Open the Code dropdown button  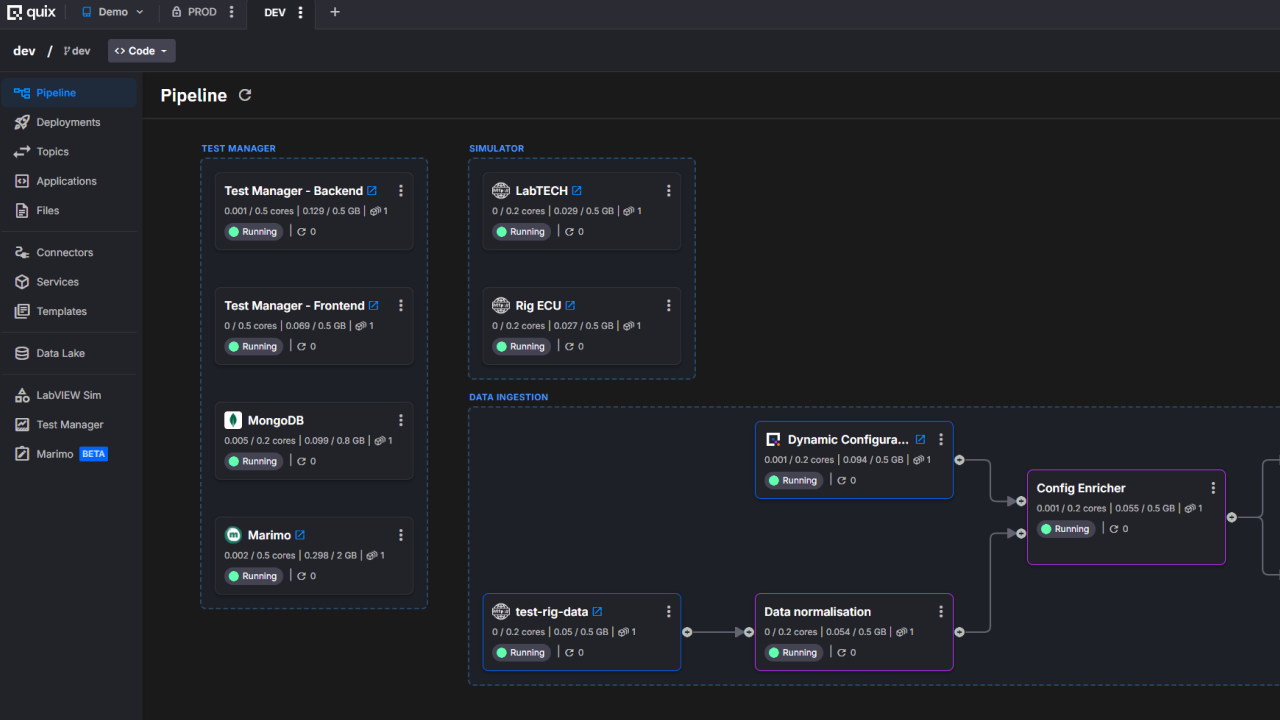pyautogui.click(x=141, y=51)
